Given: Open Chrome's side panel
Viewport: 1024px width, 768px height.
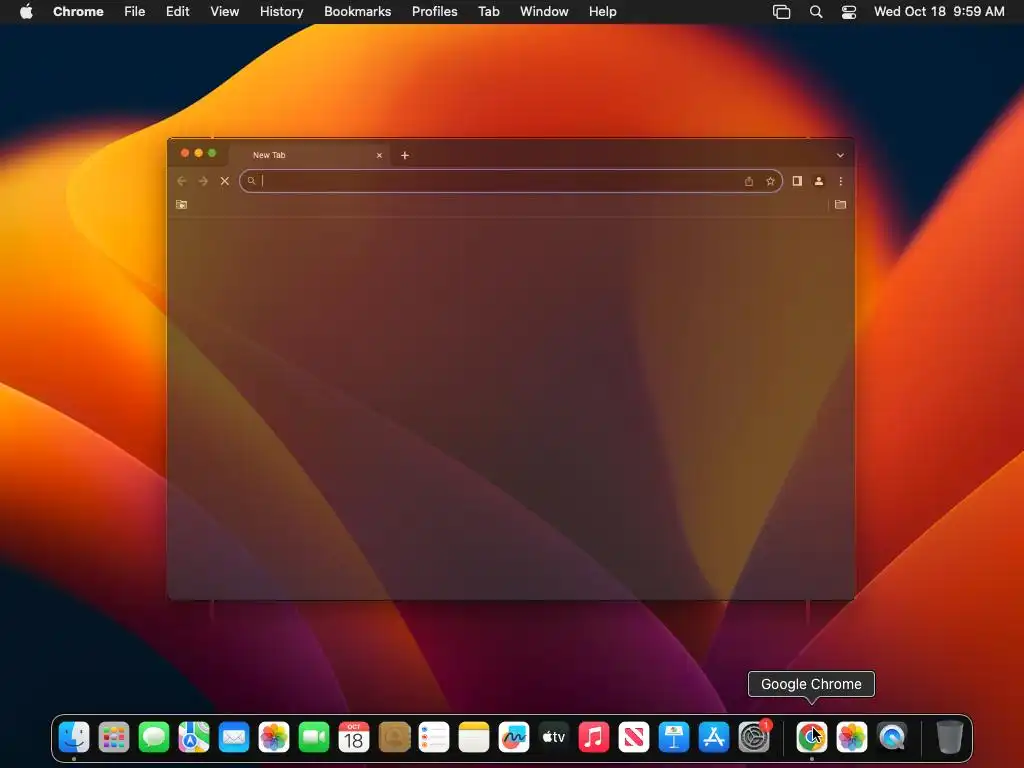Looking at the screenshot, I should (797, 181).
